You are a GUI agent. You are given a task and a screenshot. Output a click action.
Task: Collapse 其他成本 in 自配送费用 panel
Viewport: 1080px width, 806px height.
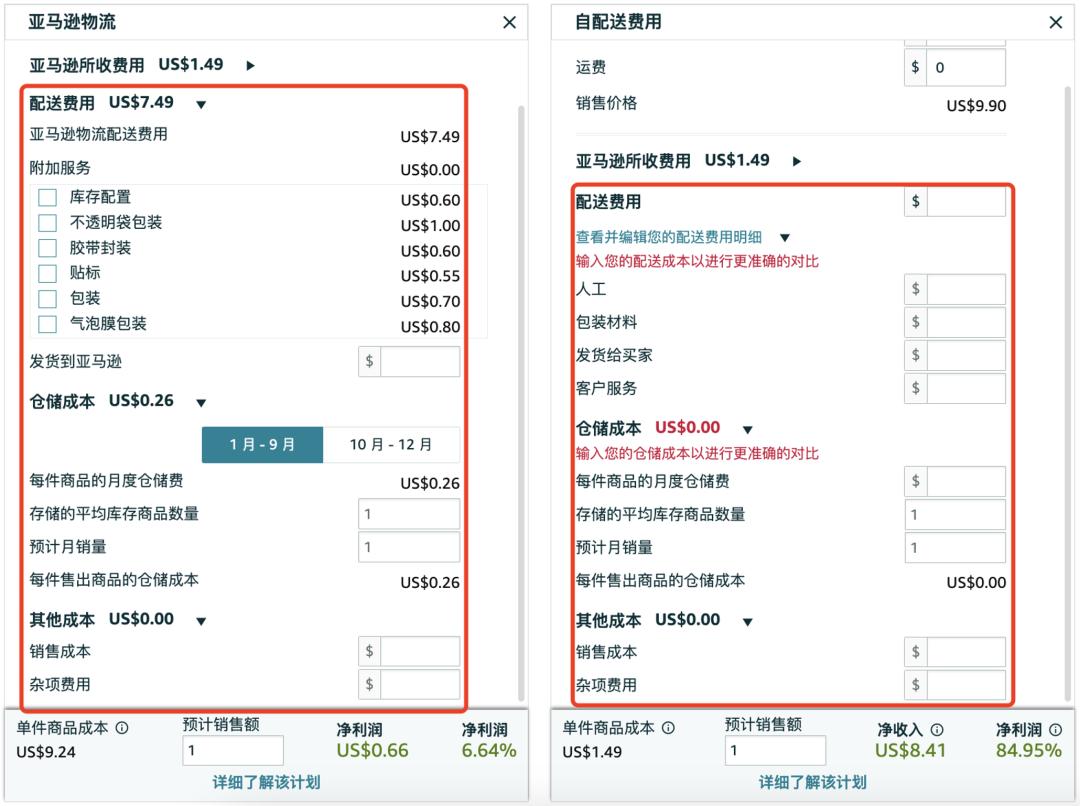click(748, 622)
